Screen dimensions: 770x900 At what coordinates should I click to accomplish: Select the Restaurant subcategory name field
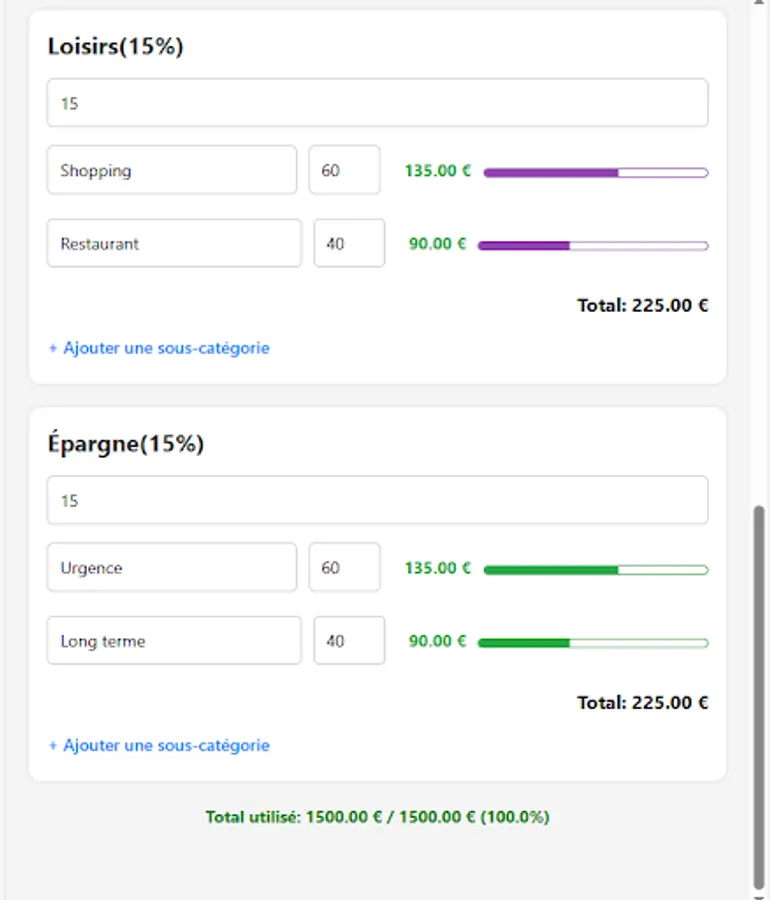pos(174,243)
